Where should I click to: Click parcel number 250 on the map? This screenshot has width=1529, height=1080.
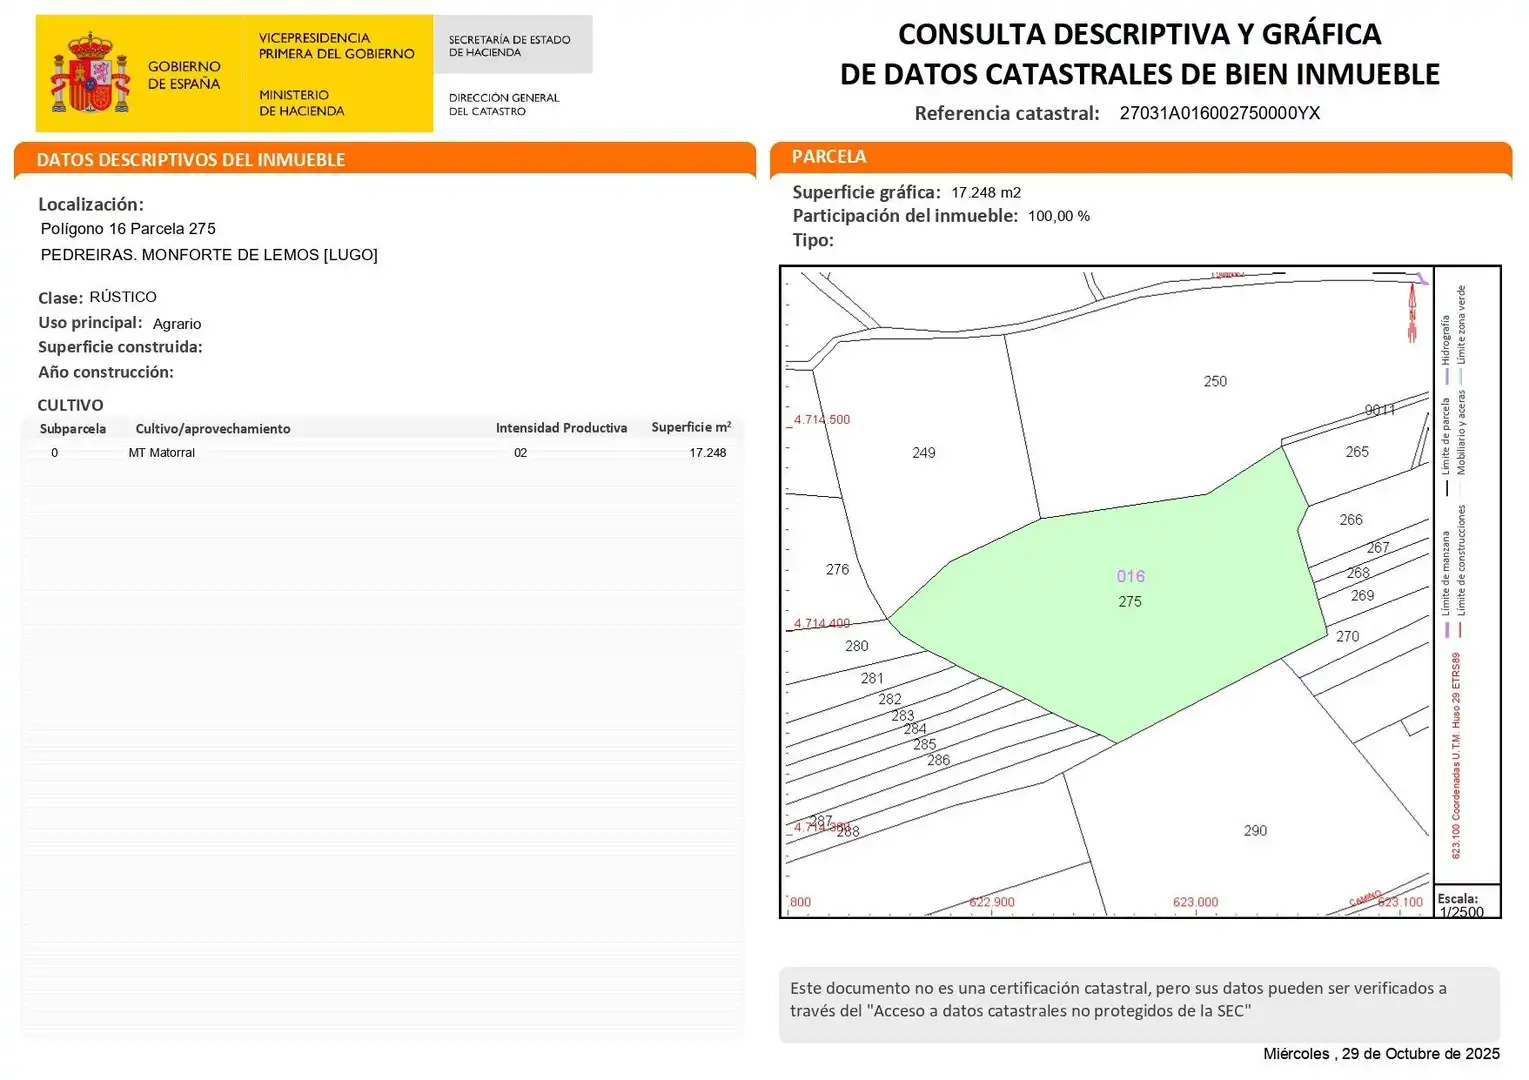[x=1215, y=382]
